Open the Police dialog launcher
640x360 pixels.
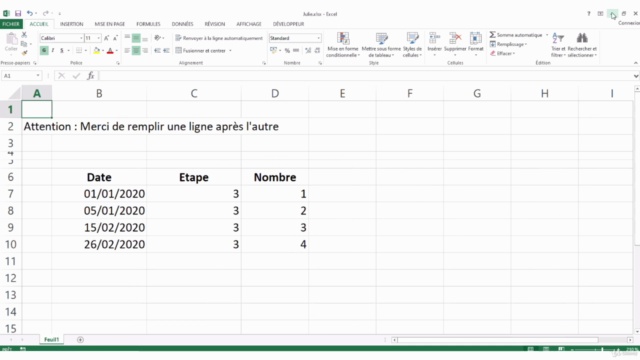coord(118,63)
